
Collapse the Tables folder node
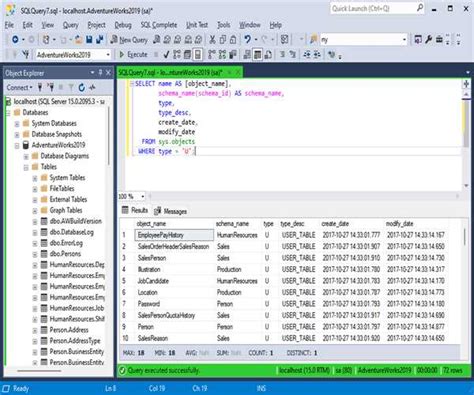tap(26, 167)
